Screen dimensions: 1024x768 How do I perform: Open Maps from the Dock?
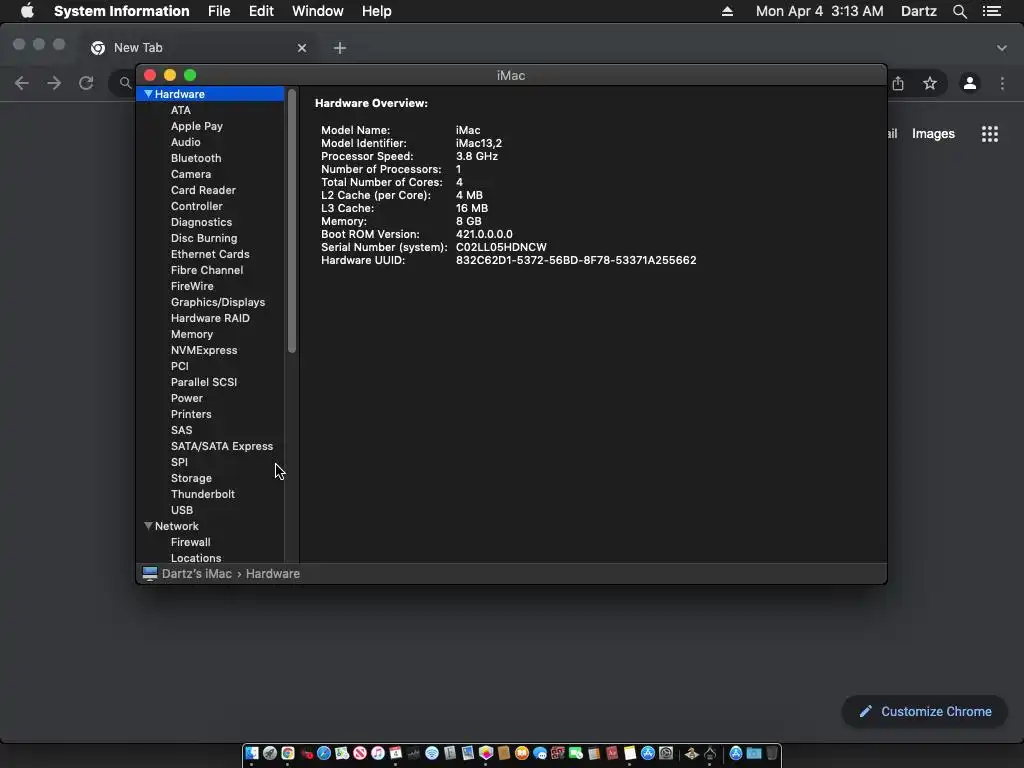[x=342, y=753]
